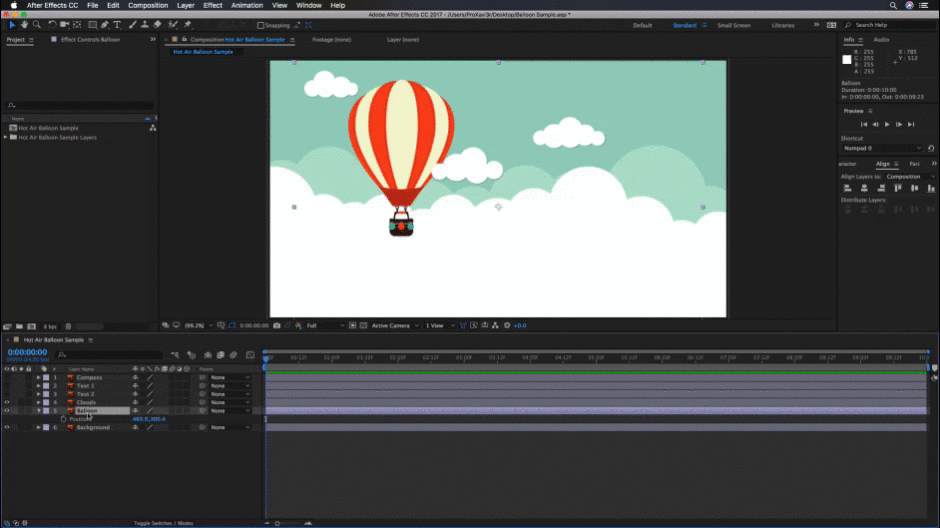Select the Roto Brush tool
940x528 pixels.
pyautogui.click(x=173, y=25)
